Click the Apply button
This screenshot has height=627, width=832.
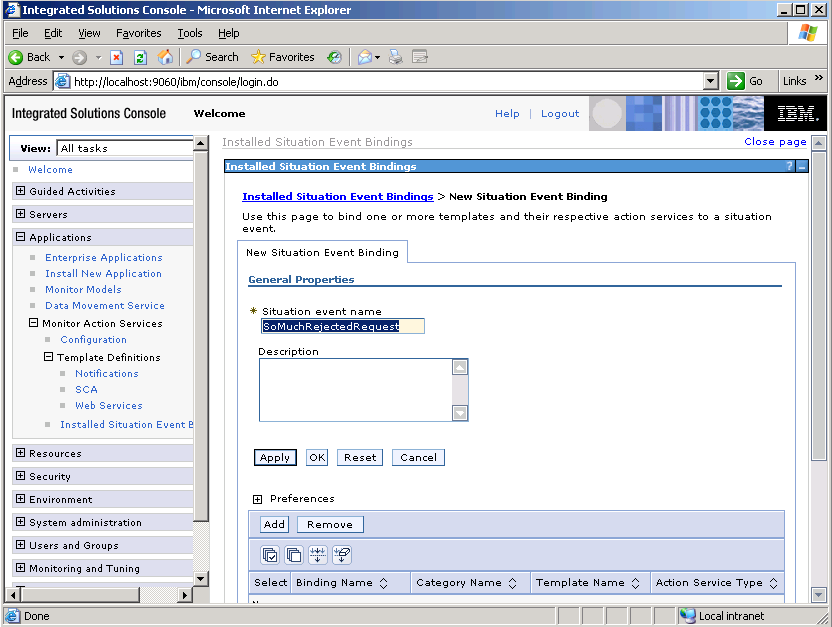tap(275, 458)
